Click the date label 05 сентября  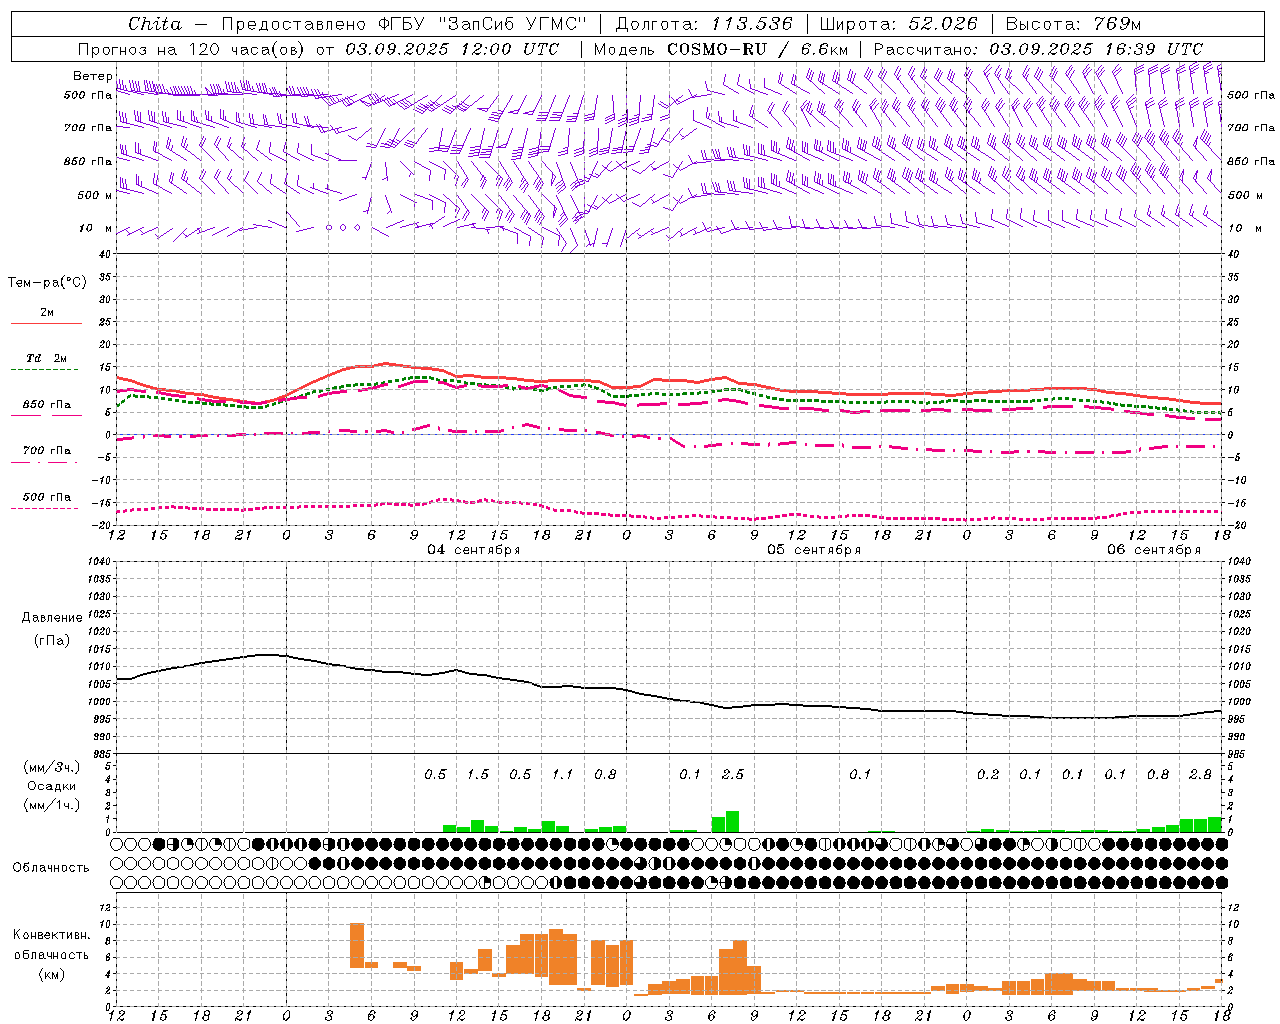pos(814,550)
